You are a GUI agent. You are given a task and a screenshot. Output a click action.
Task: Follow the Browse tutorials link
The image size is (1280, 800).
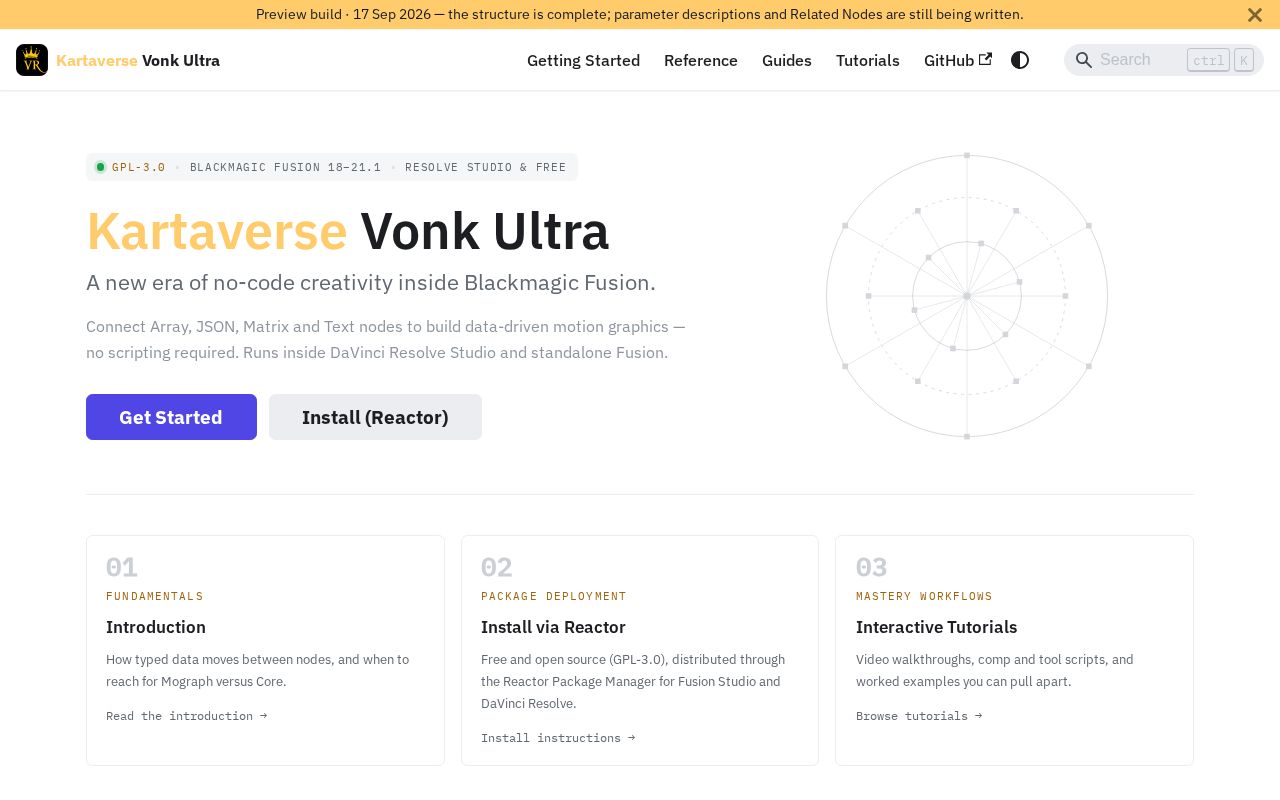point(919,716)
